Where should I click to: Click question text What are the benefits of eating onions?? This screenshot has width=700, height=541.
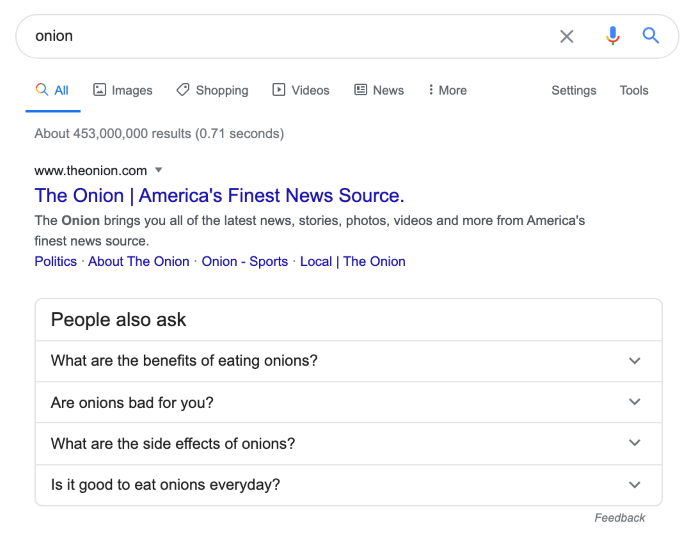coord(184,361)
